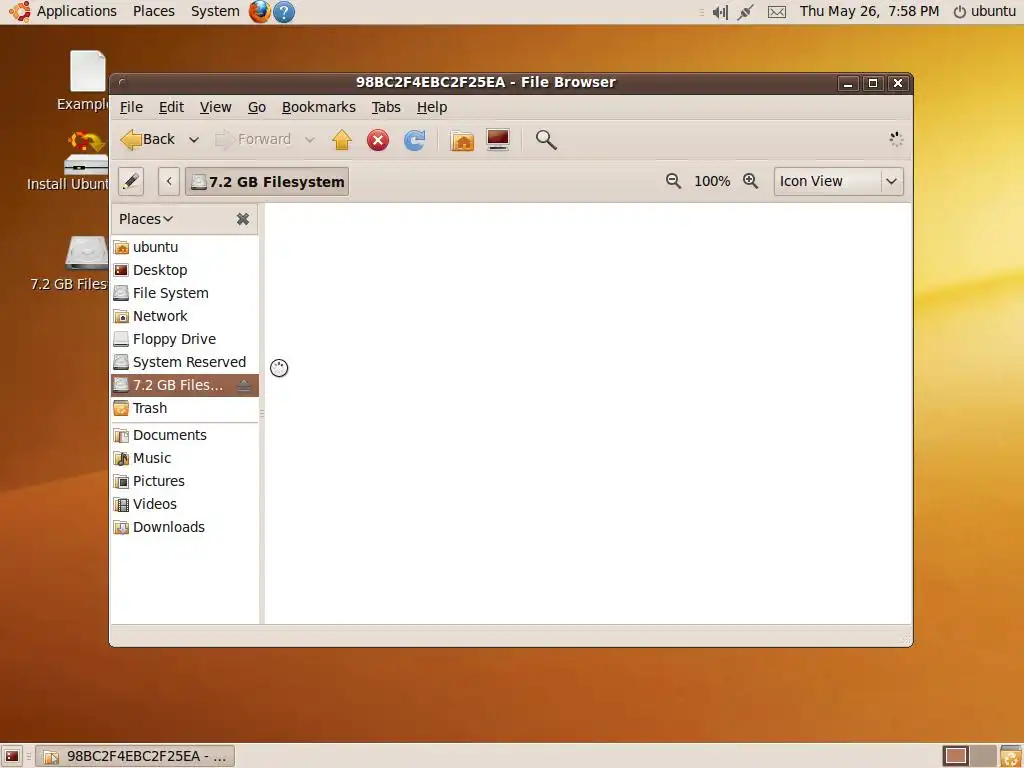This screenshot has height=768, width=1024.
Task: Click the volume speaker icon
Action: [x=720, y=12]
